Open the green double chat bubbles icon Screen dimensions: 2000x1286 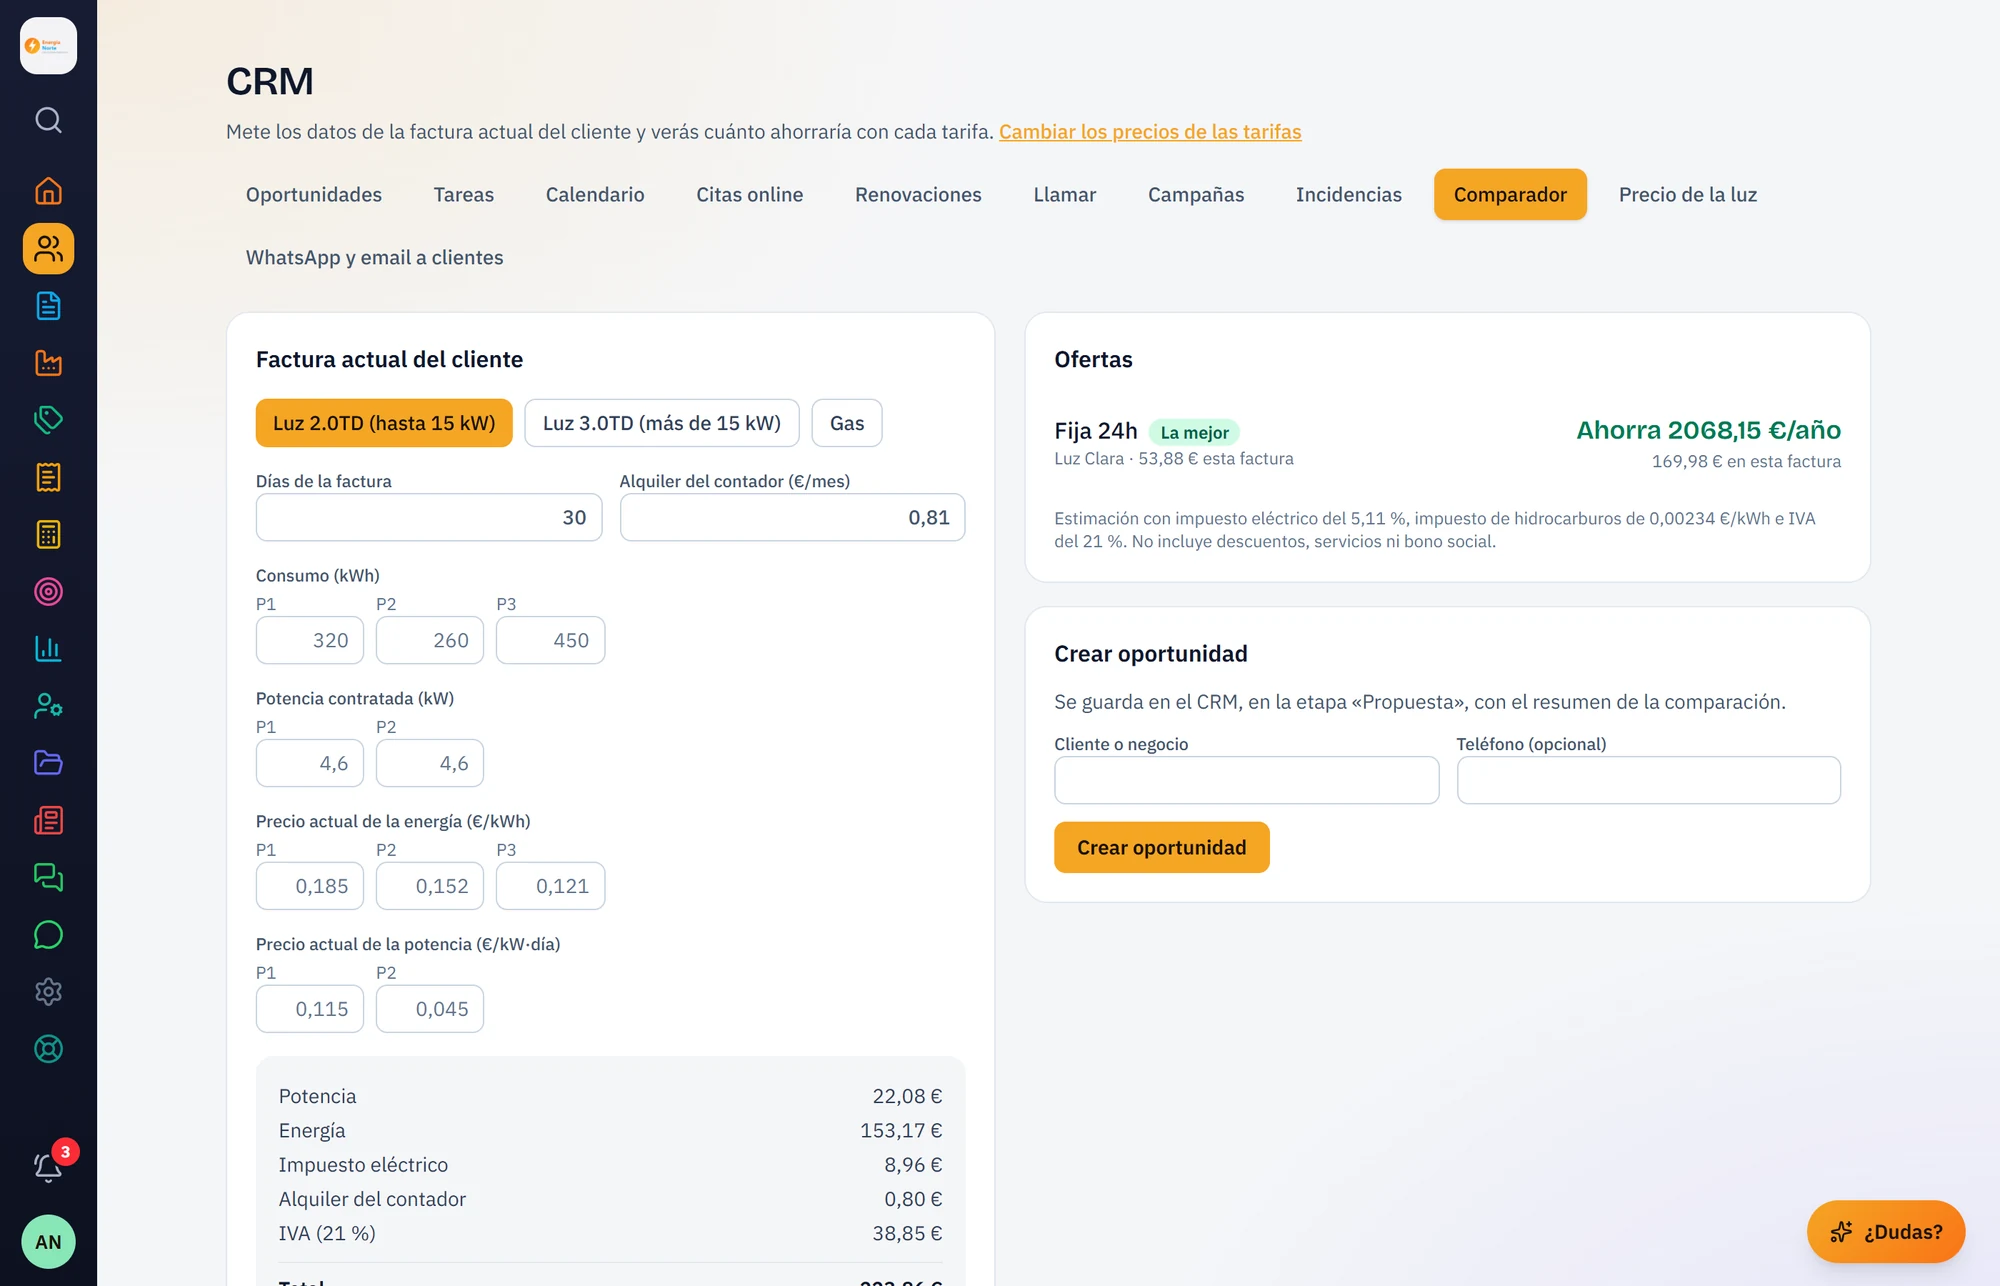48,878
